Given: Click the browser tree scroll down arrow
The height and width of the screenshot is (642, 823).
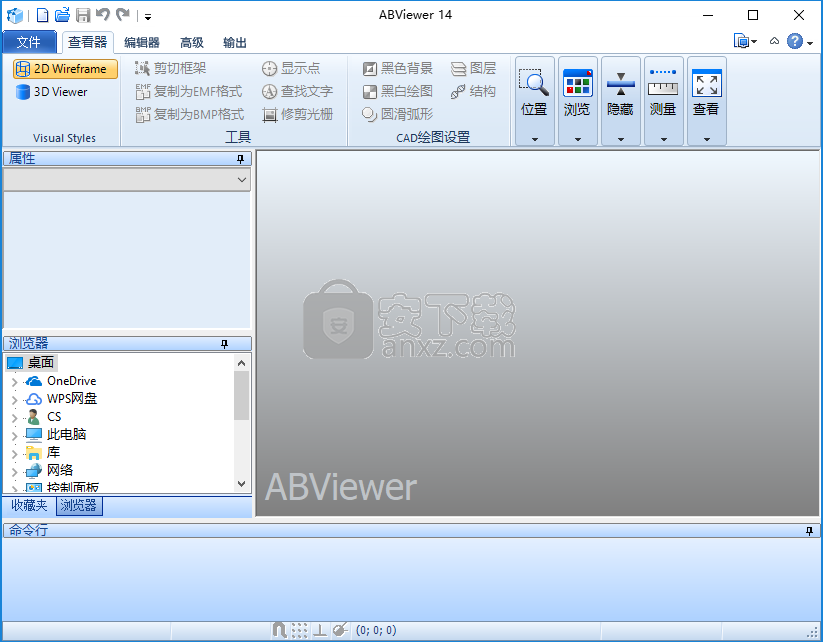Looking at the screenshot, I should 241,483.
